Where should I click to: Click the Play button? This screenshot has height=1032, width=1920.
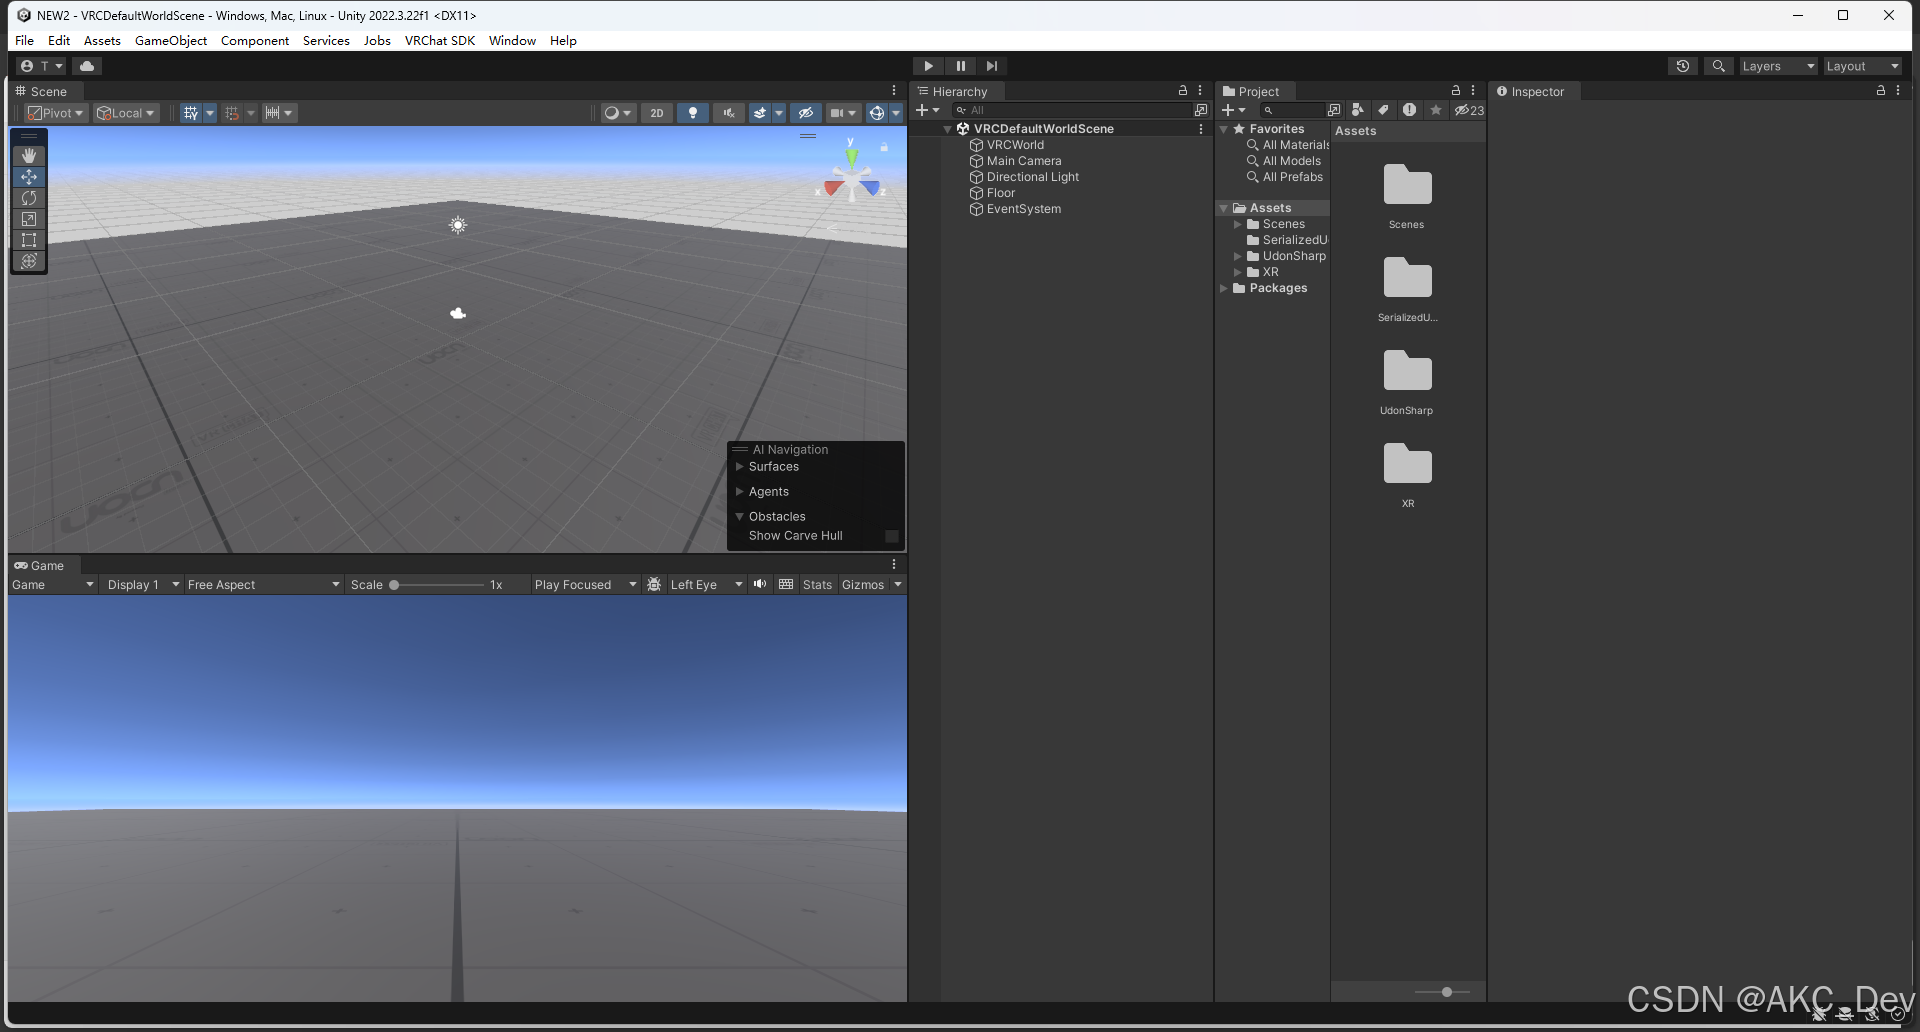(929, 66)
